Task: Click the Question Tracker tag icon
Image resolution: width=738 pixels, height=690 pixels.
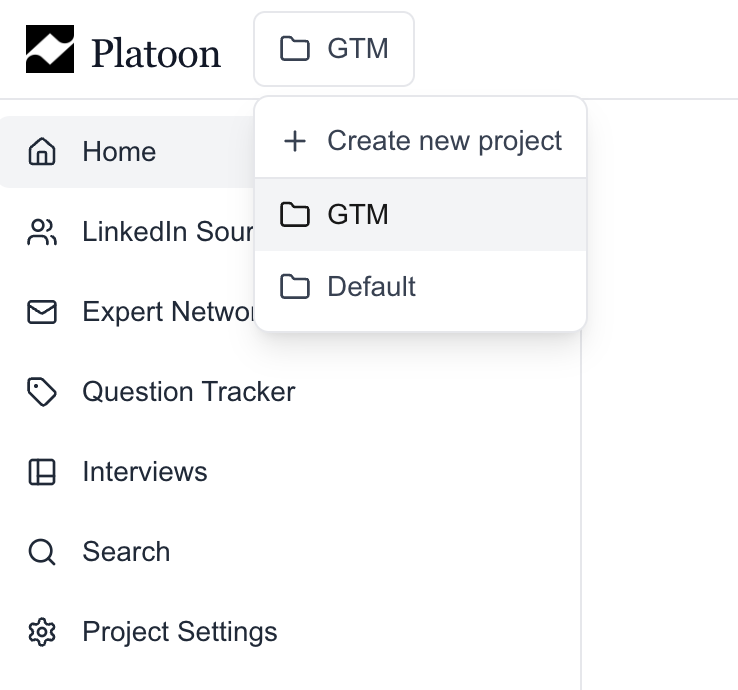Action: [42, 392]
